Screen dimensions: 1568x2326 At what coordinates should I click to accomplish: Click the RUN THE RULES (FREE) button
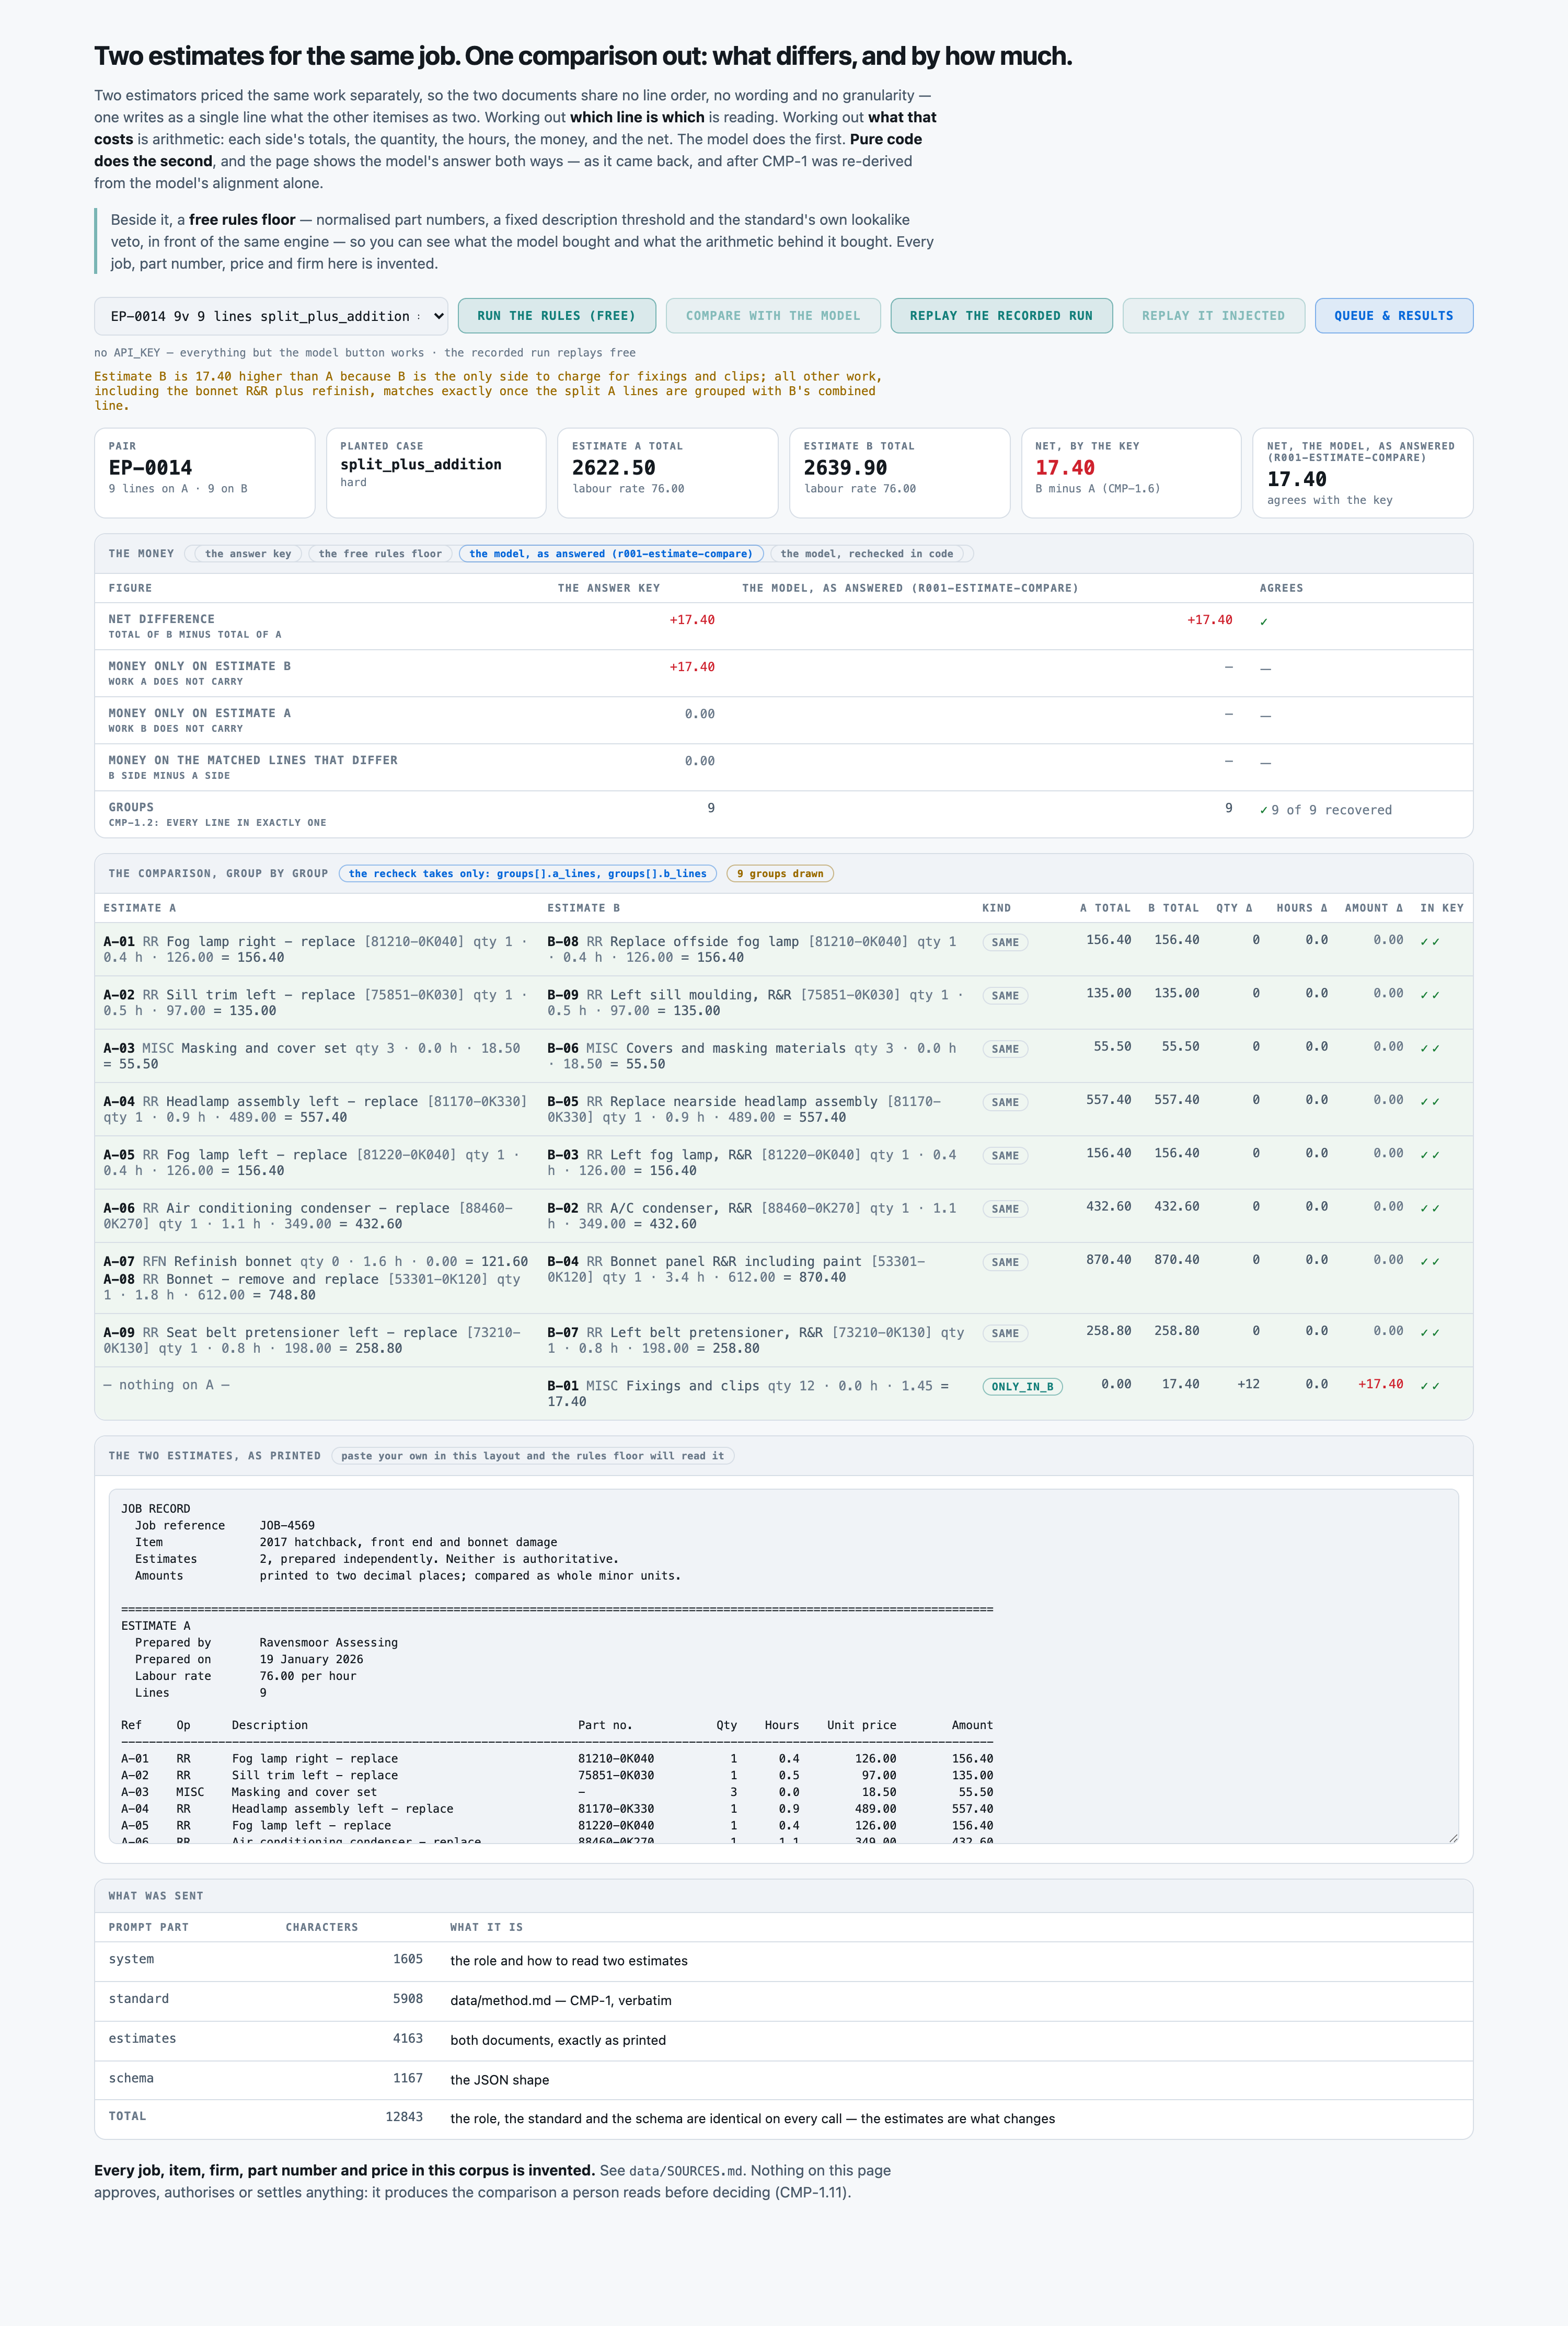coord(556,316)
